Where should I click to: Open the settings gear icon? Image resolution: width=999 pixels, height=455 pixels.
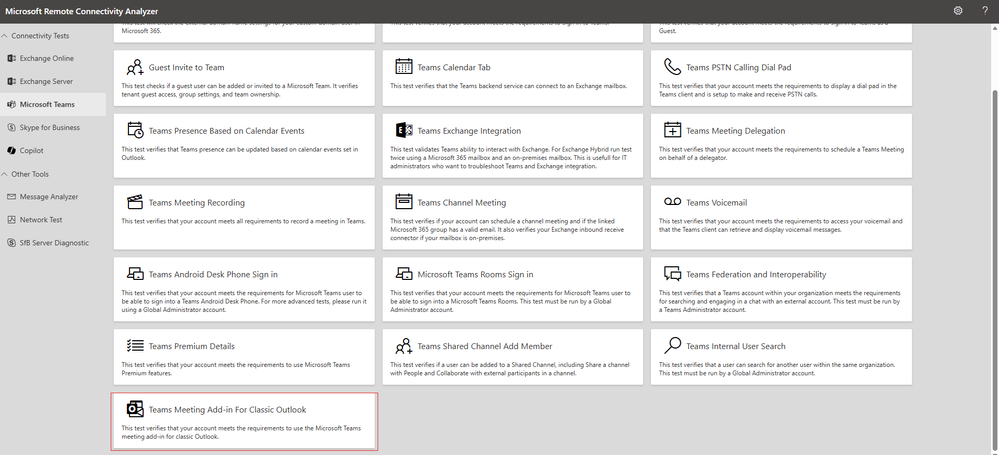[958, 11]
